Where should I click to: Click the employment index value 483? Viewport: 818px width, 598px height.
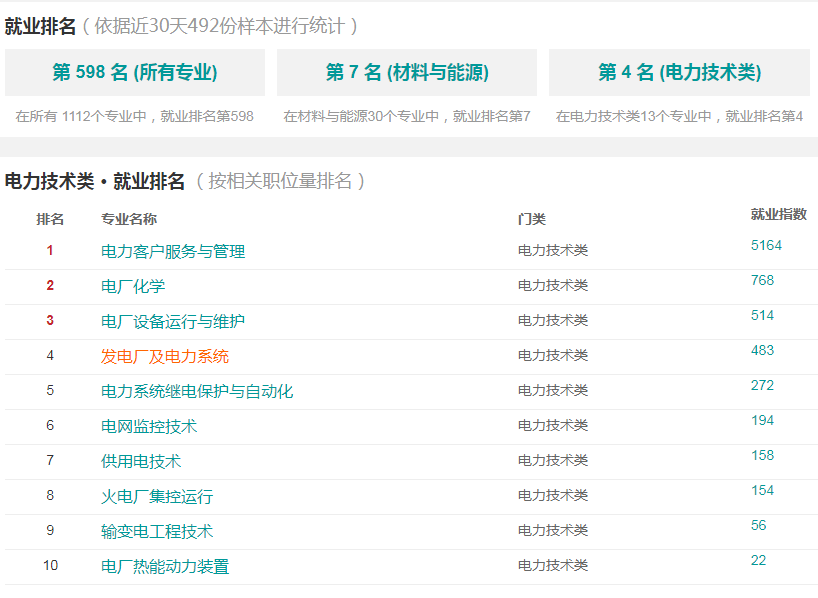(762, 350)
